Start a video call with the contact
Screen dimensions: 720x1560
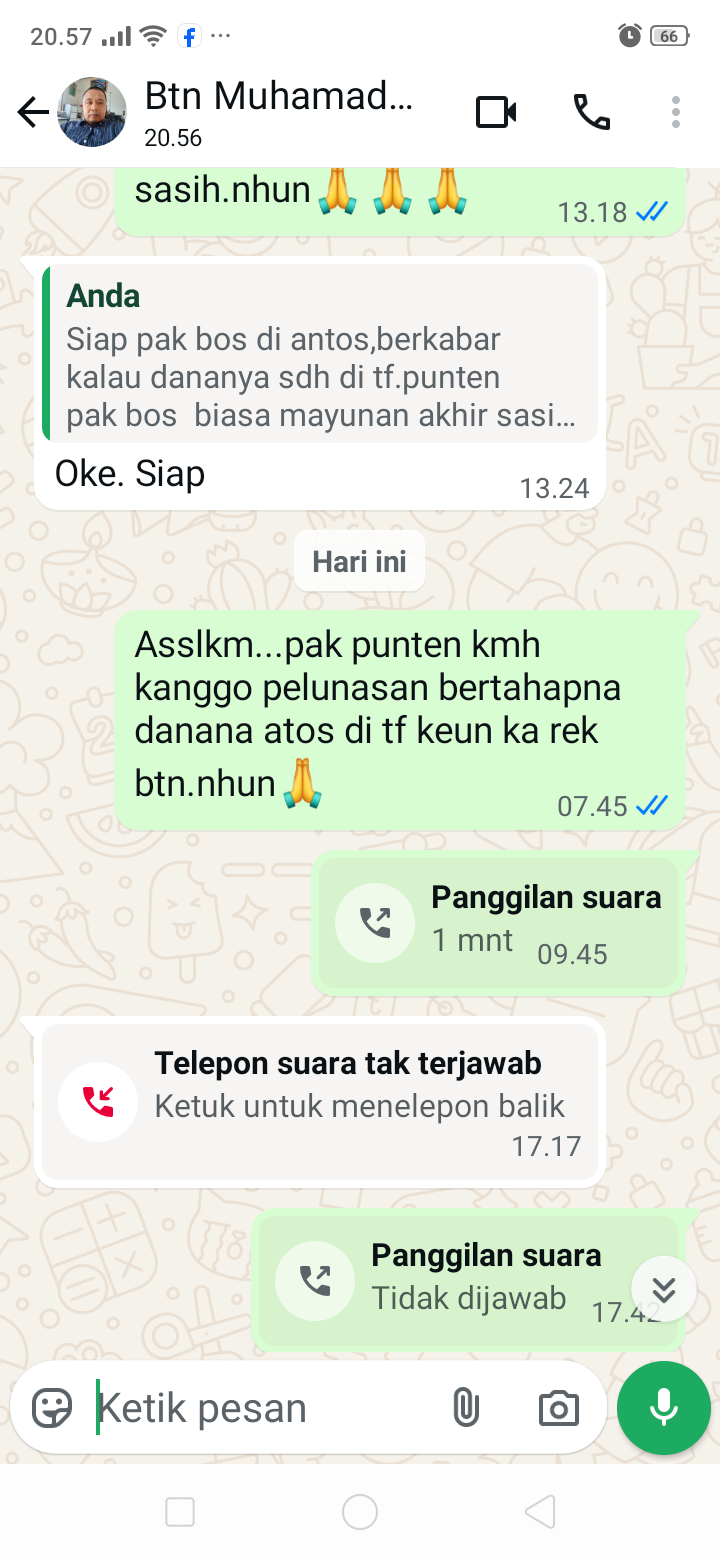[496, 113]
